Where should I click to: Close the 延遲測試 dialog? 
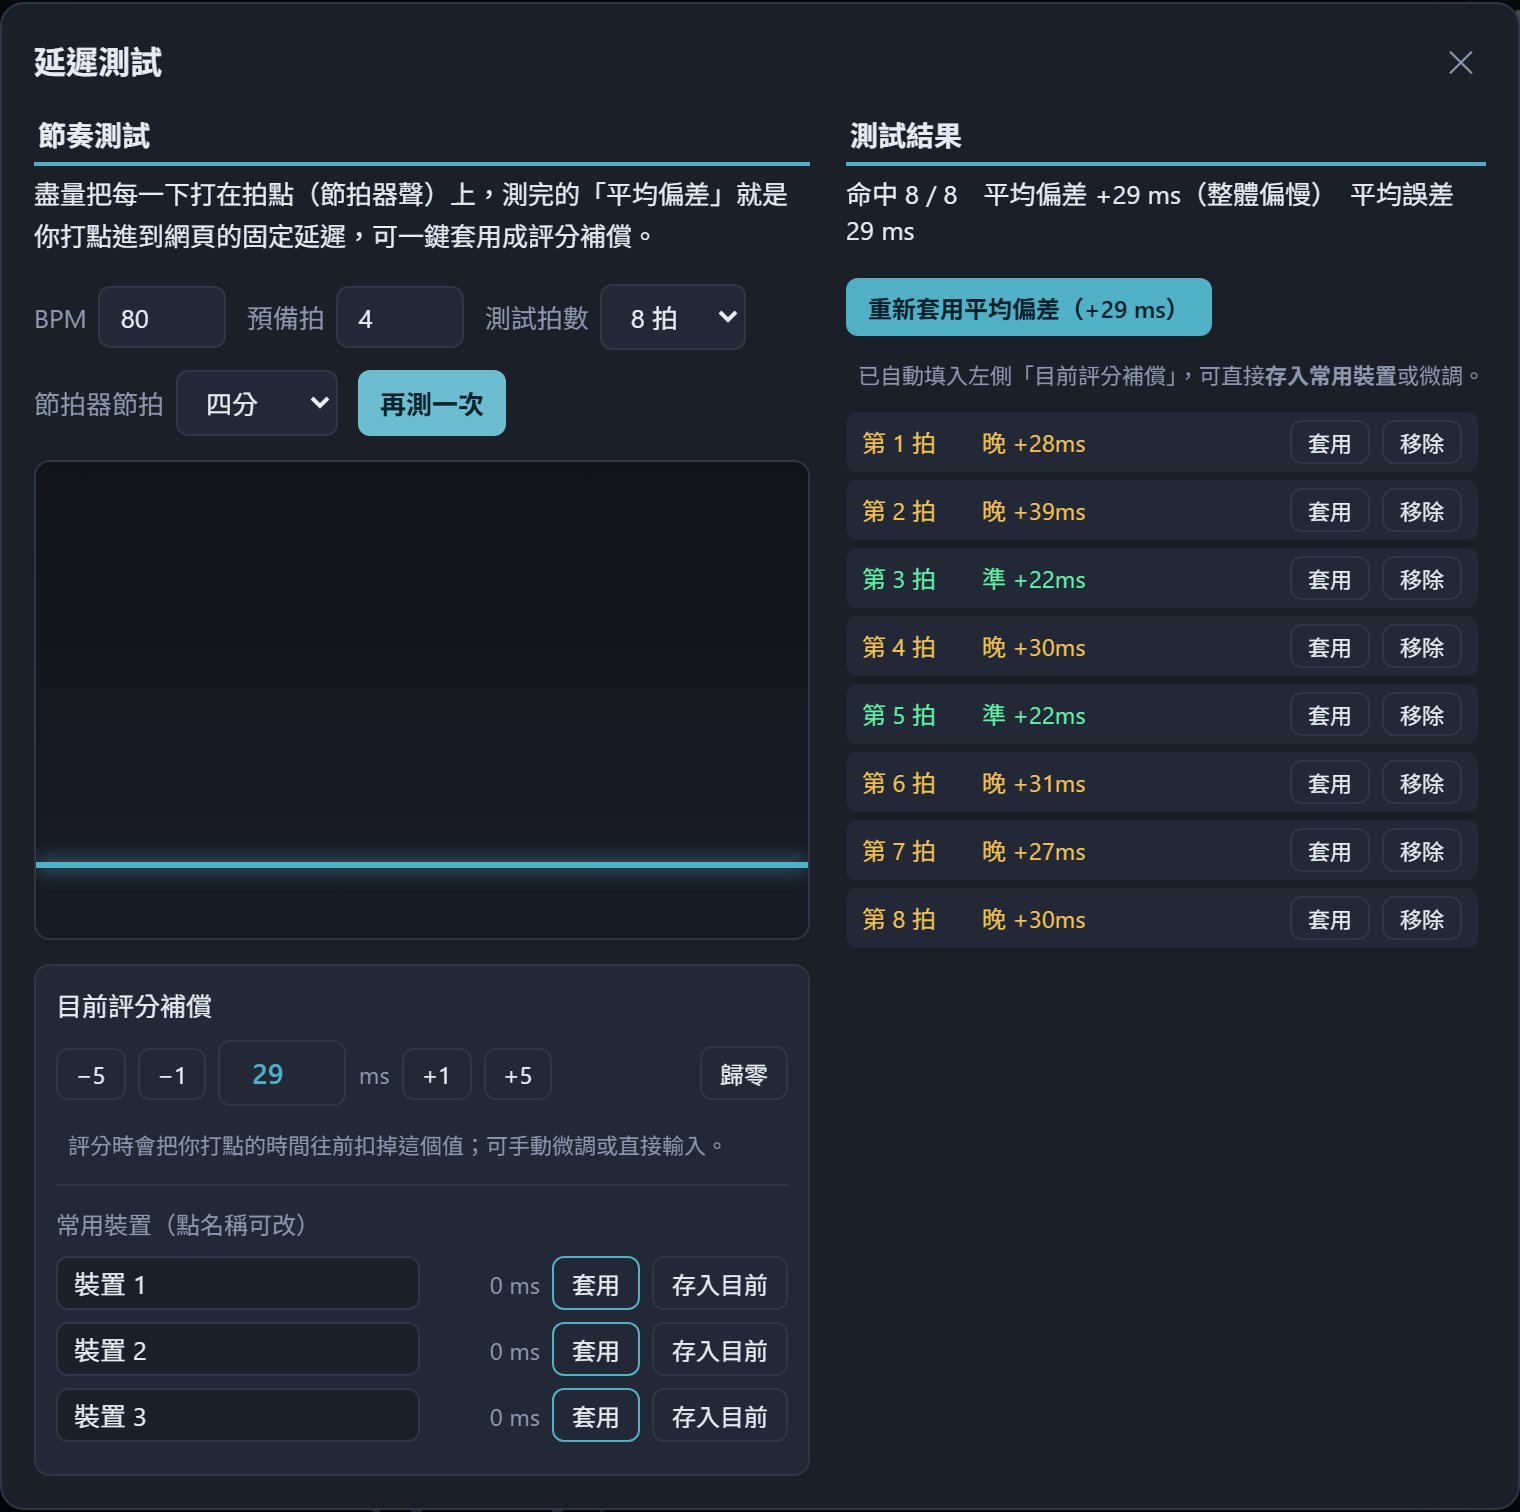(x=1460, y=63)
